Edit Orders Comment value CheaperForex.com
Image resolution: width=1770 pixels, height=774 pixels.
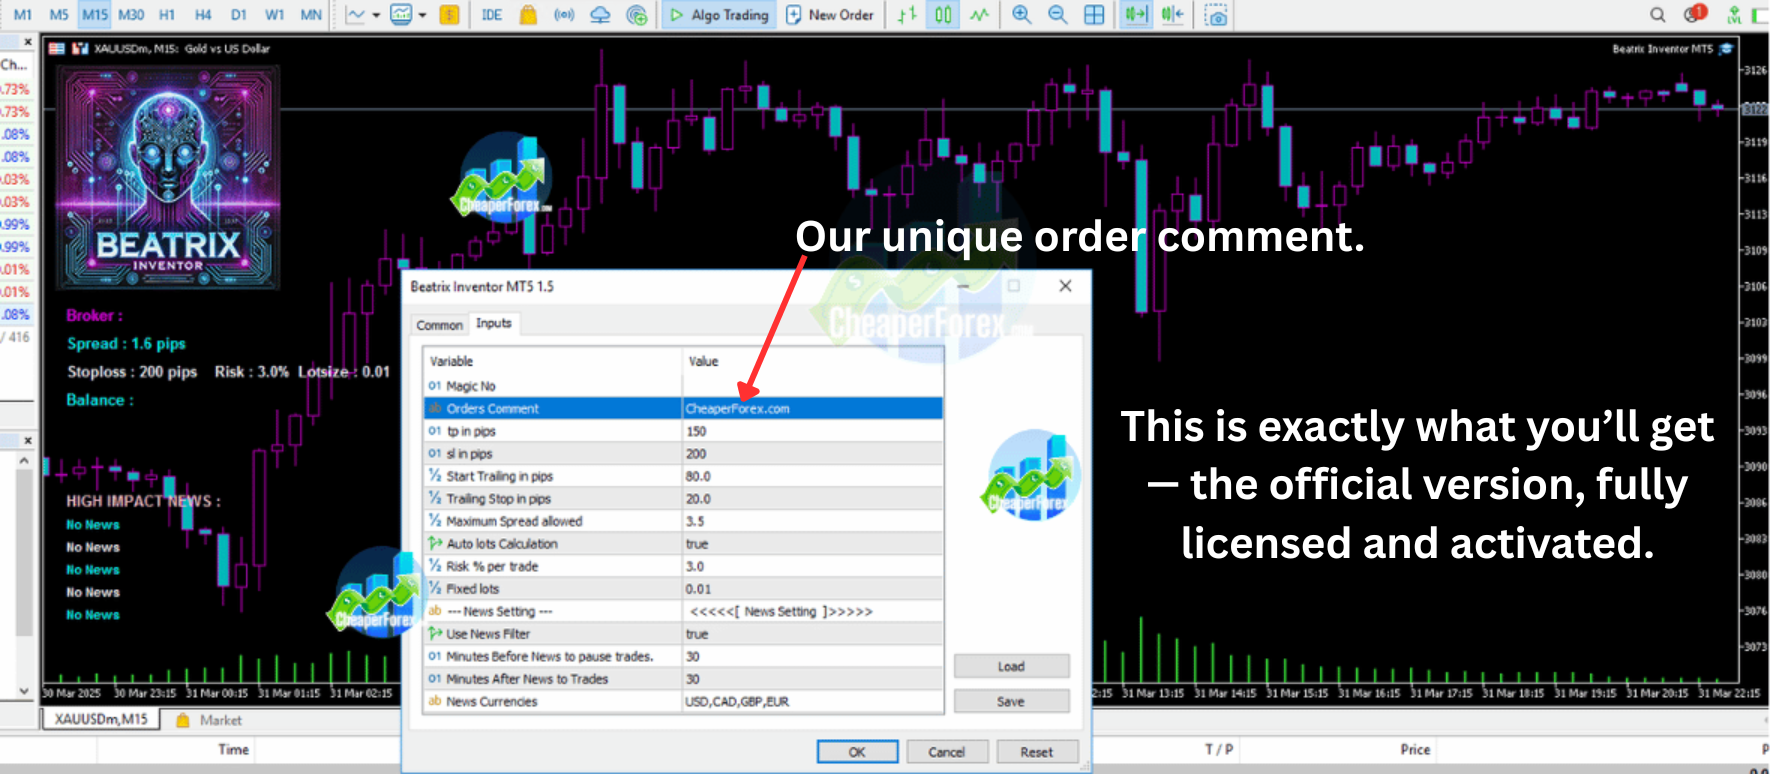coord(813,408)
